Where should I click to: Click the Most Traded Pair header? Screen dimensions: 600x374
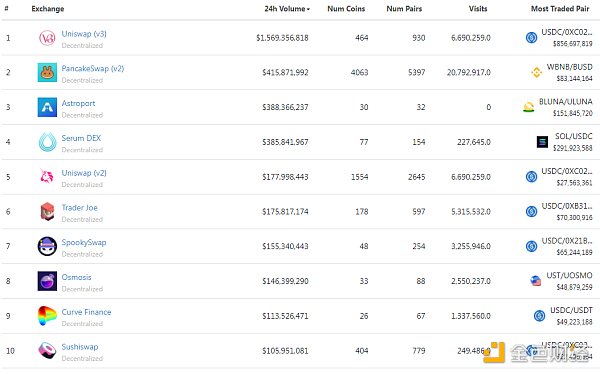[560, 9]
